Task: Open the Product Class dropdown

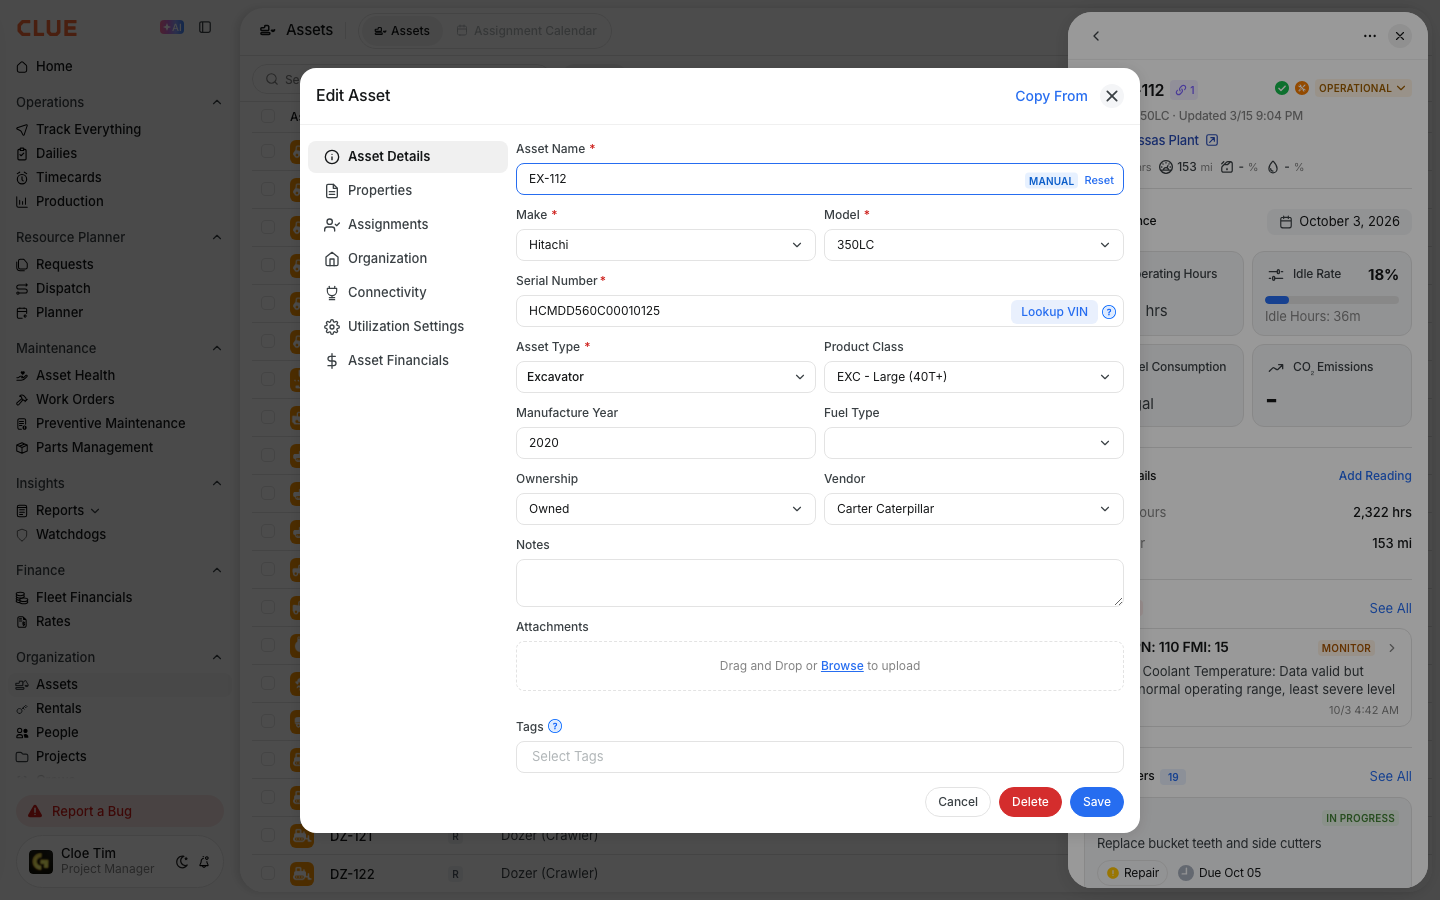Action: (974, 377)
